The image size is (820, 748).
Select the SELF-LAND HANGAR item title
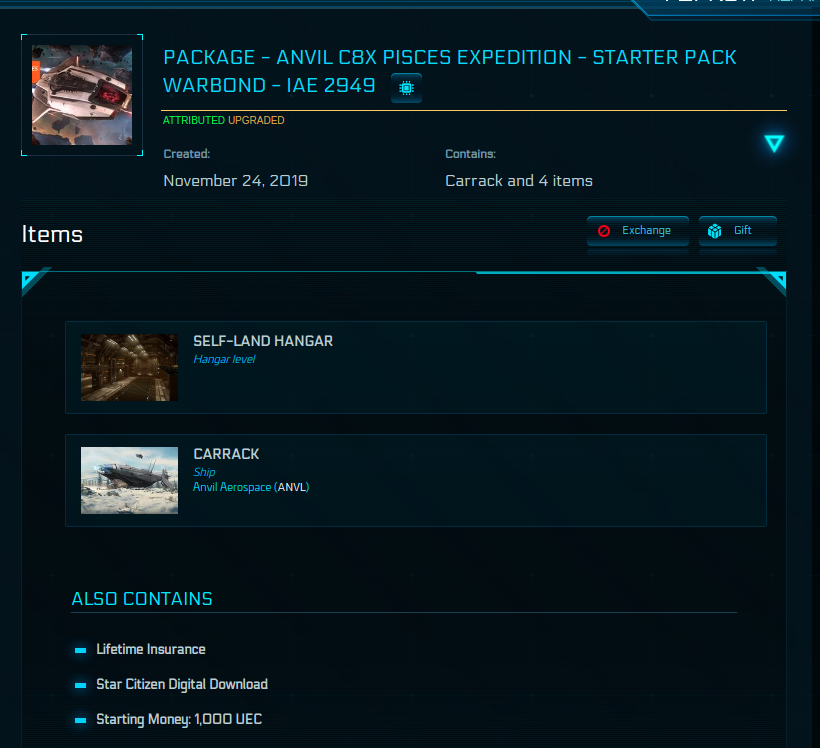tap(263, 341)
